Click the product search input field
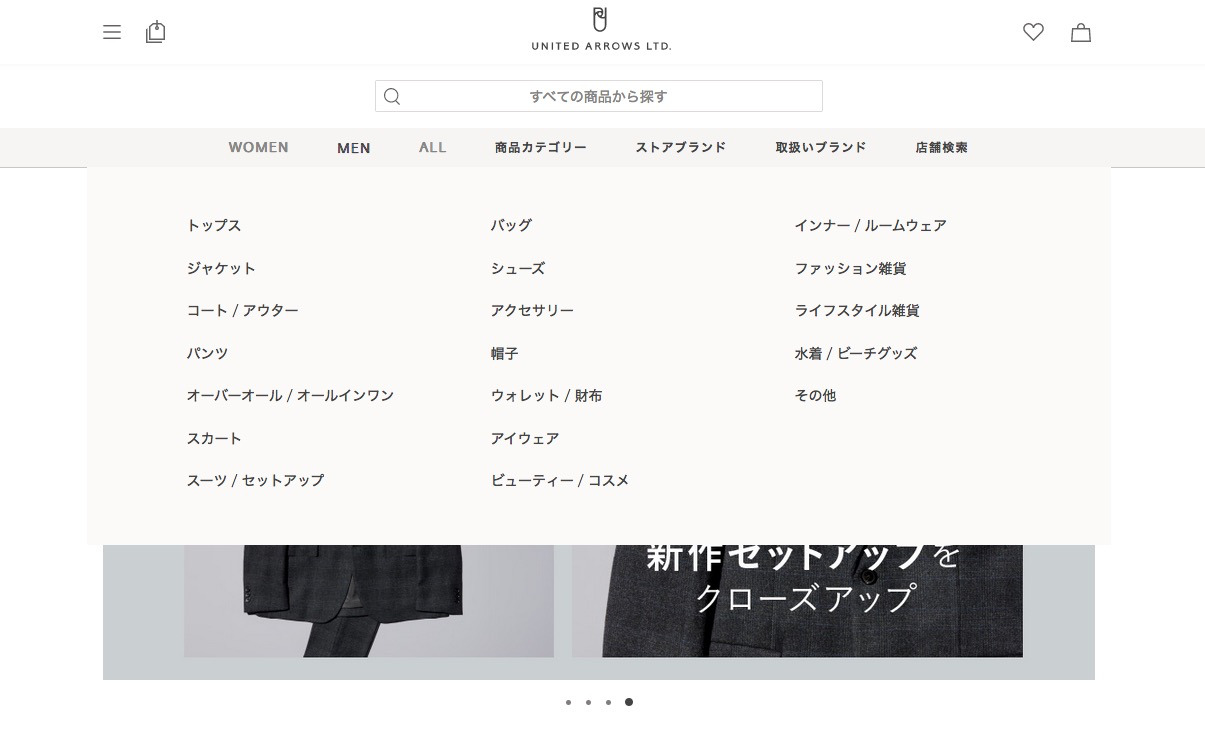 point(610,96)
